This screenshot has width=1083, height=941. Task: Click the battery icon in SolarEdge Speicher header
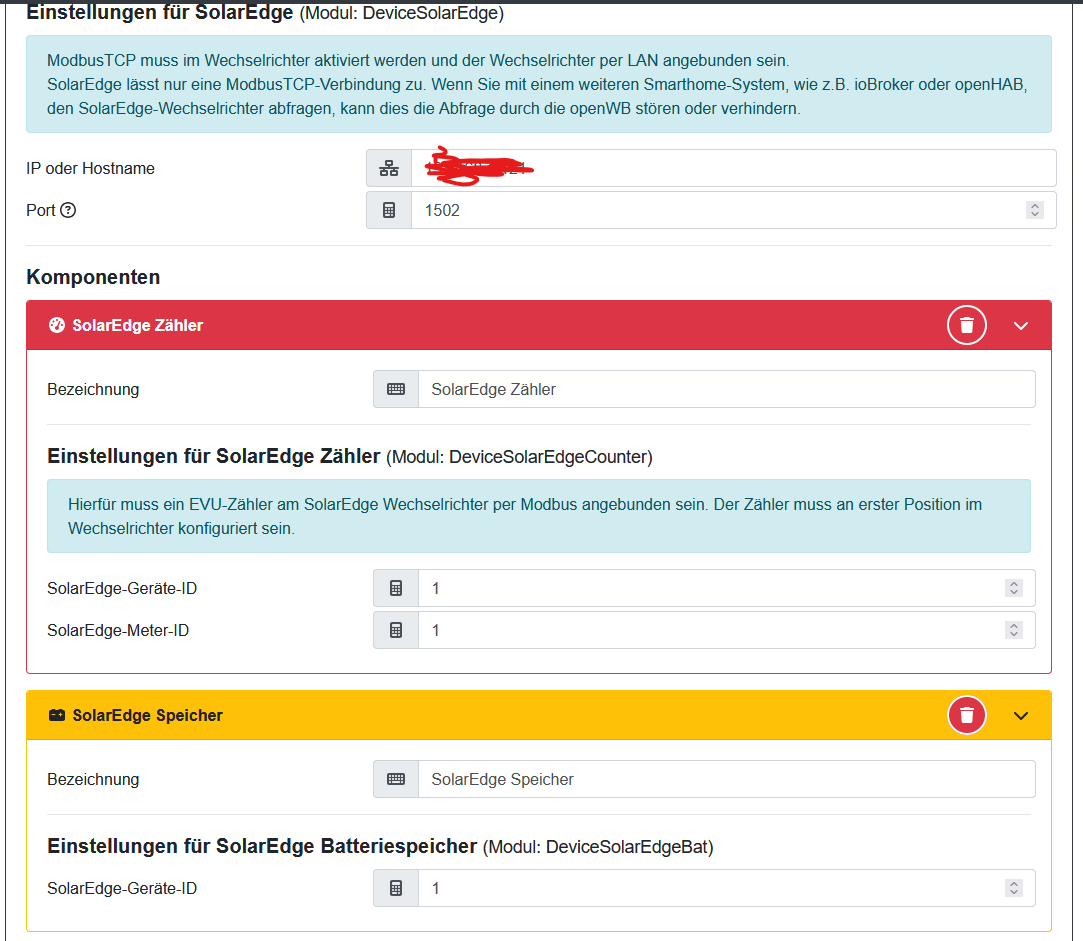tap(57, 715)
